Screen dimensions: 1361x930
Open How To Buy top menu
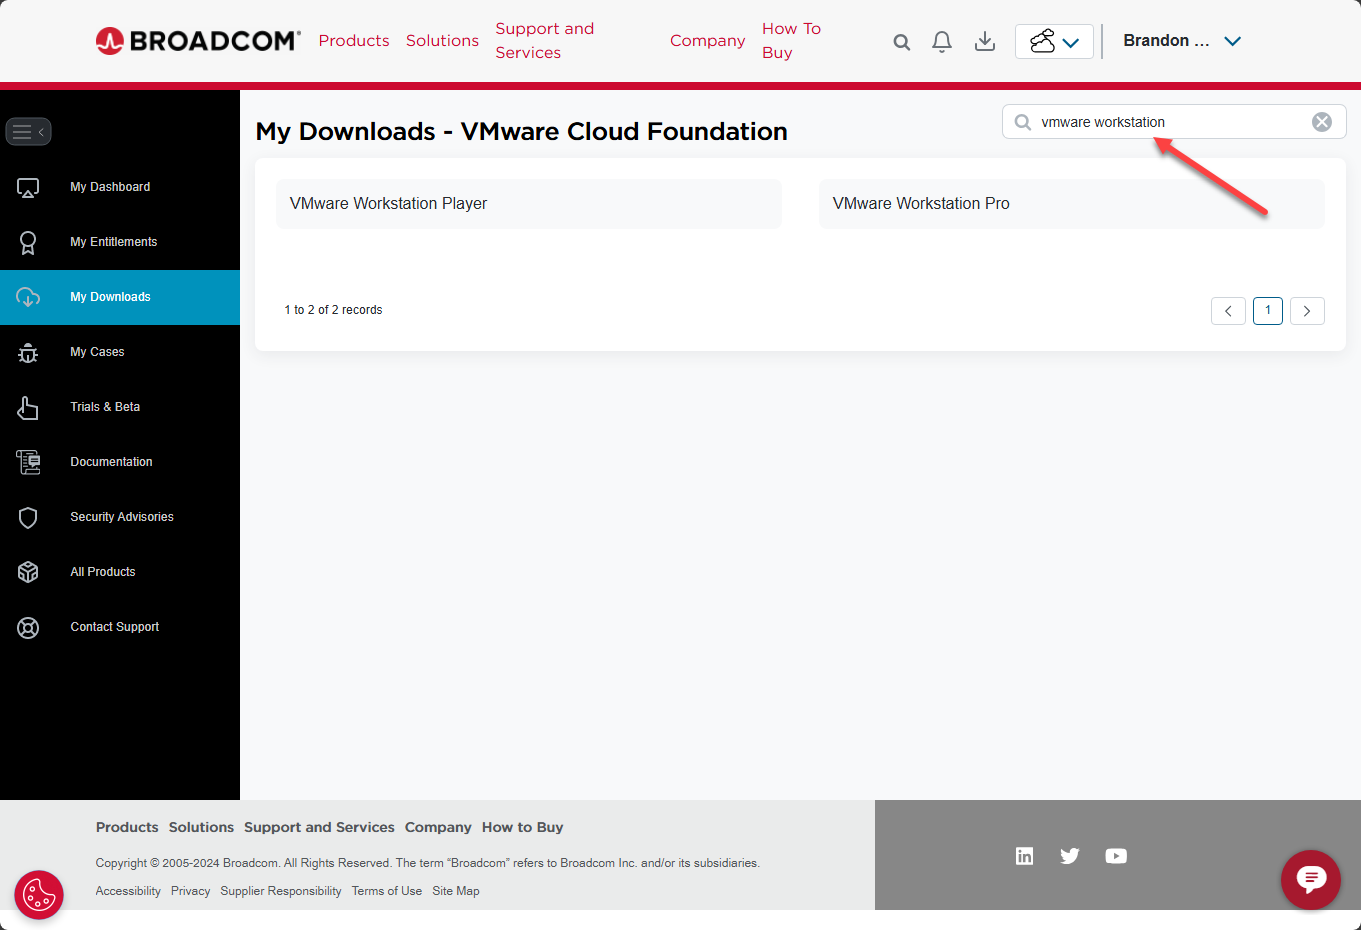[x=791, y=41]
